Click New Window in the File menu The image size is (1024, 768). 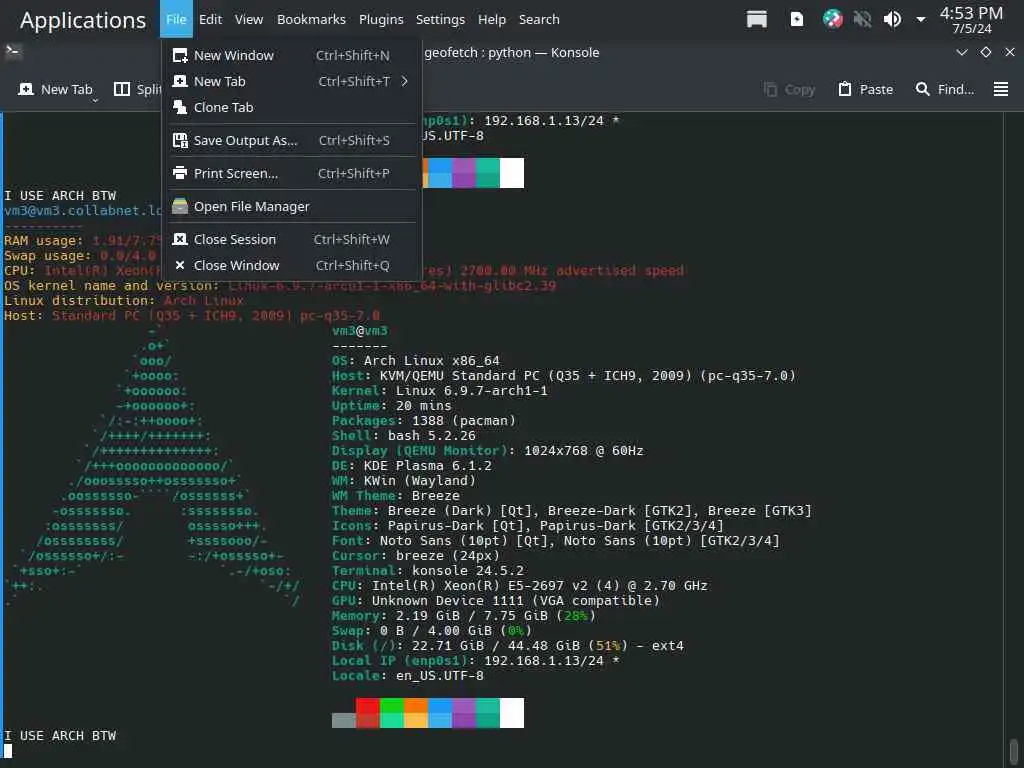click(x=291, y=56)
